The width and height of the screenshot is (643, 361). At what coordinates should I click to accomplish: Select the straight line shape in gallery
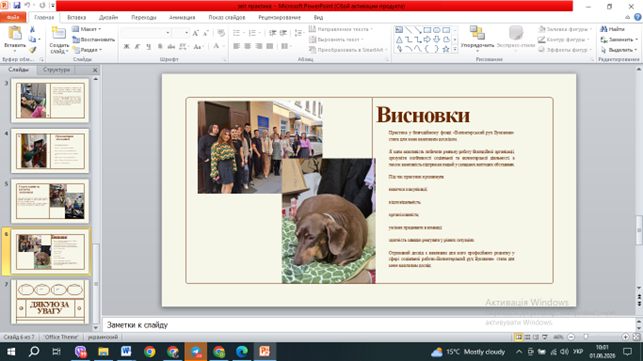coord(408,30)
